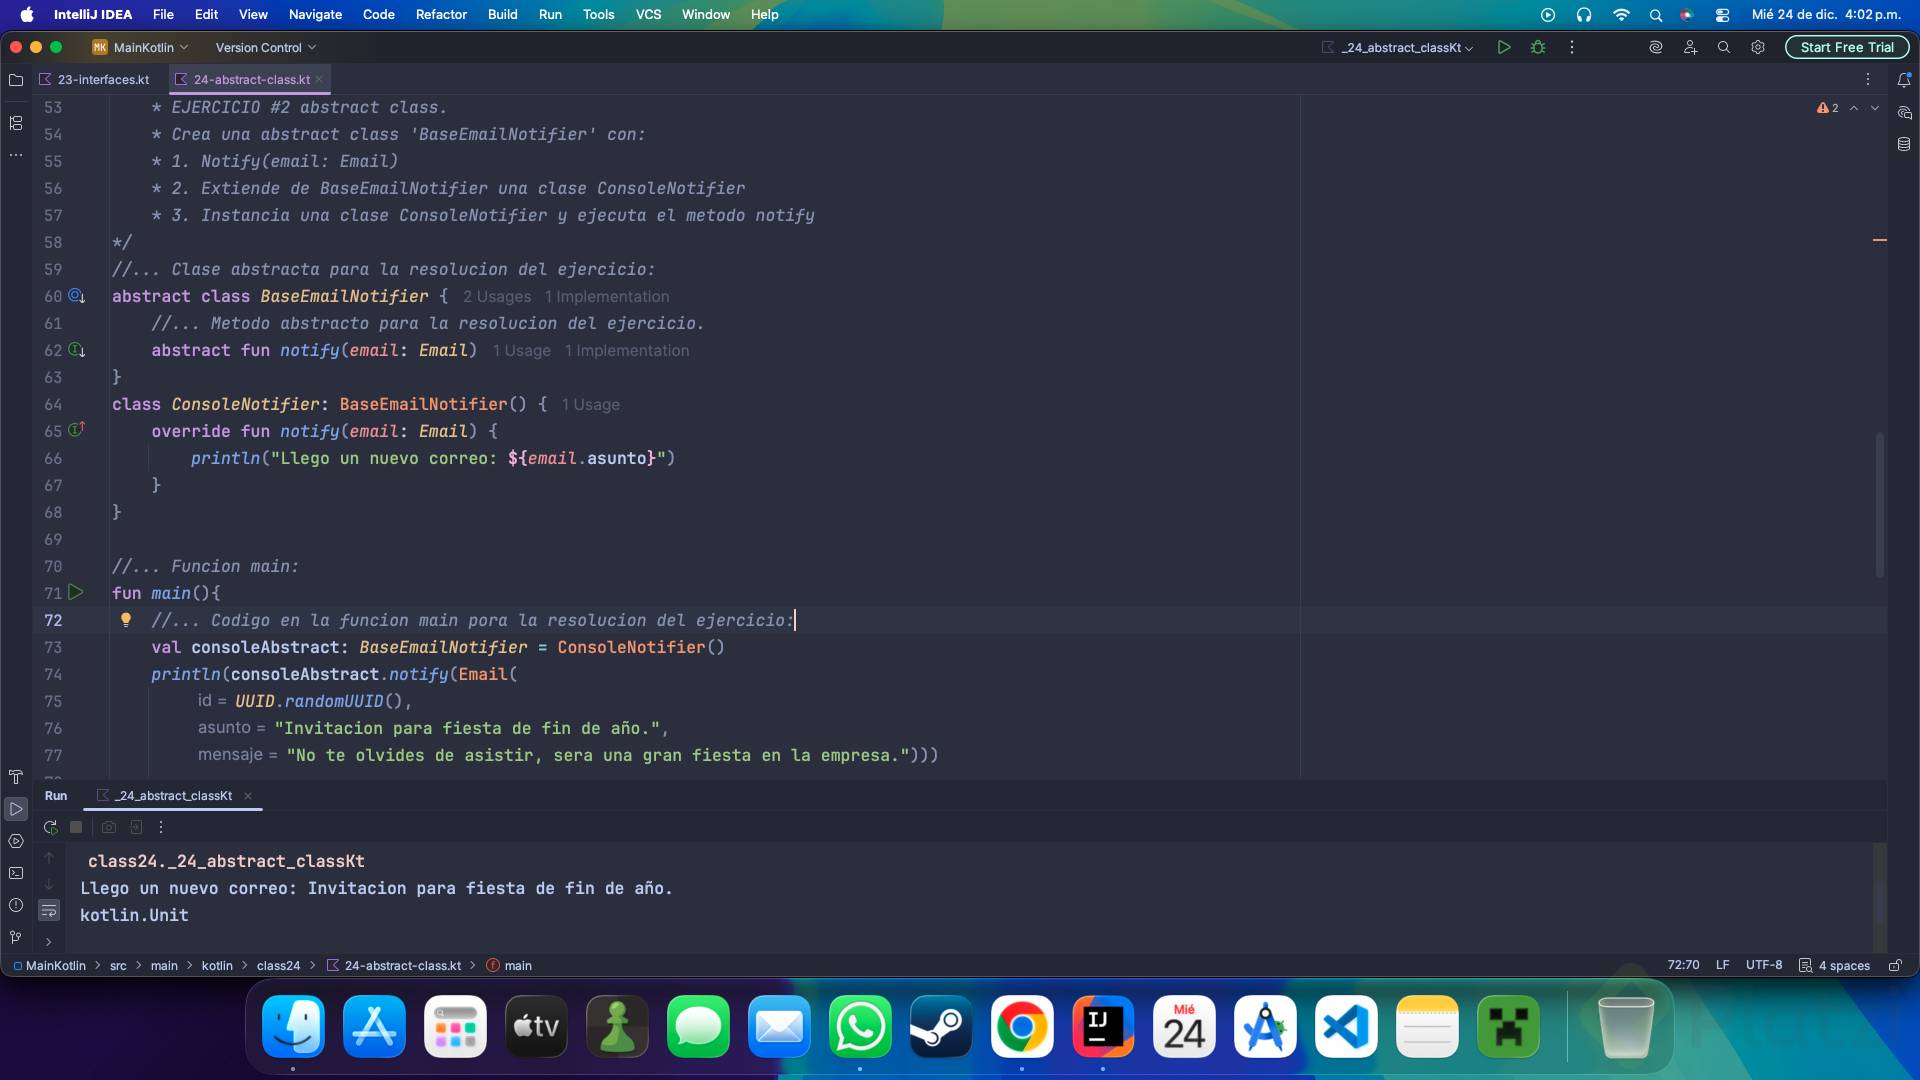The height and width of the screenshot is (1080, 1920).
Task: Open the Refactor menu
Action: pyautogui.click(x=441, y=14)
